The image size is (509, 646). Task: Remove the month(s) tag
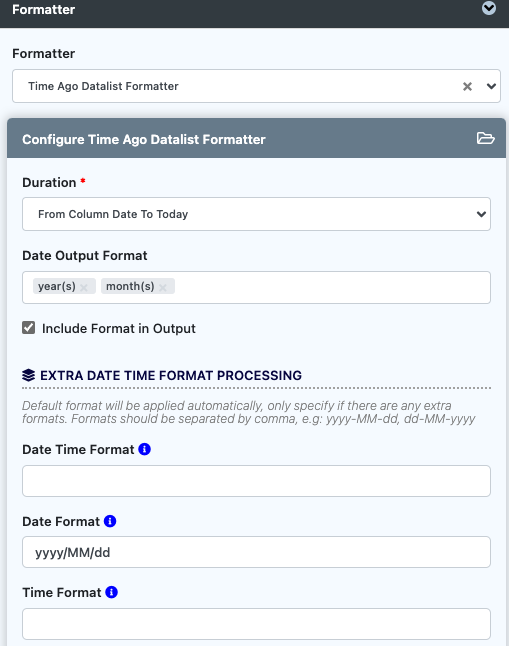point(163,288)
